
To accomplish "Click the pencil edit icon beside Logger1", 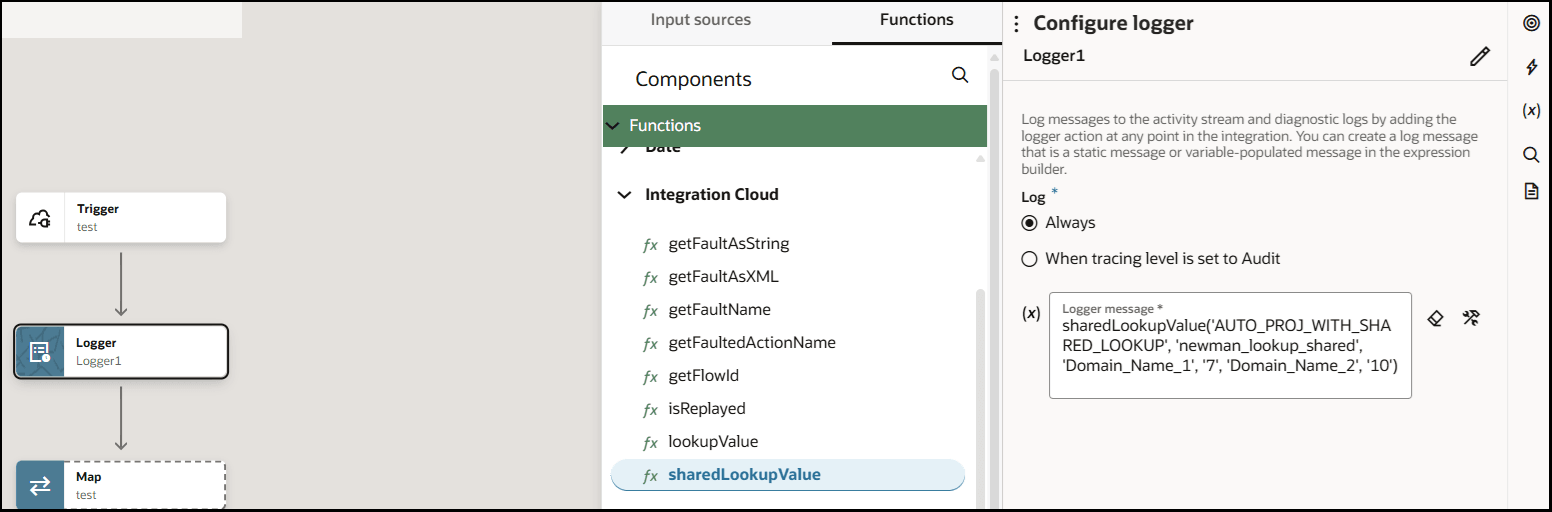I will tap(1480, 57).
